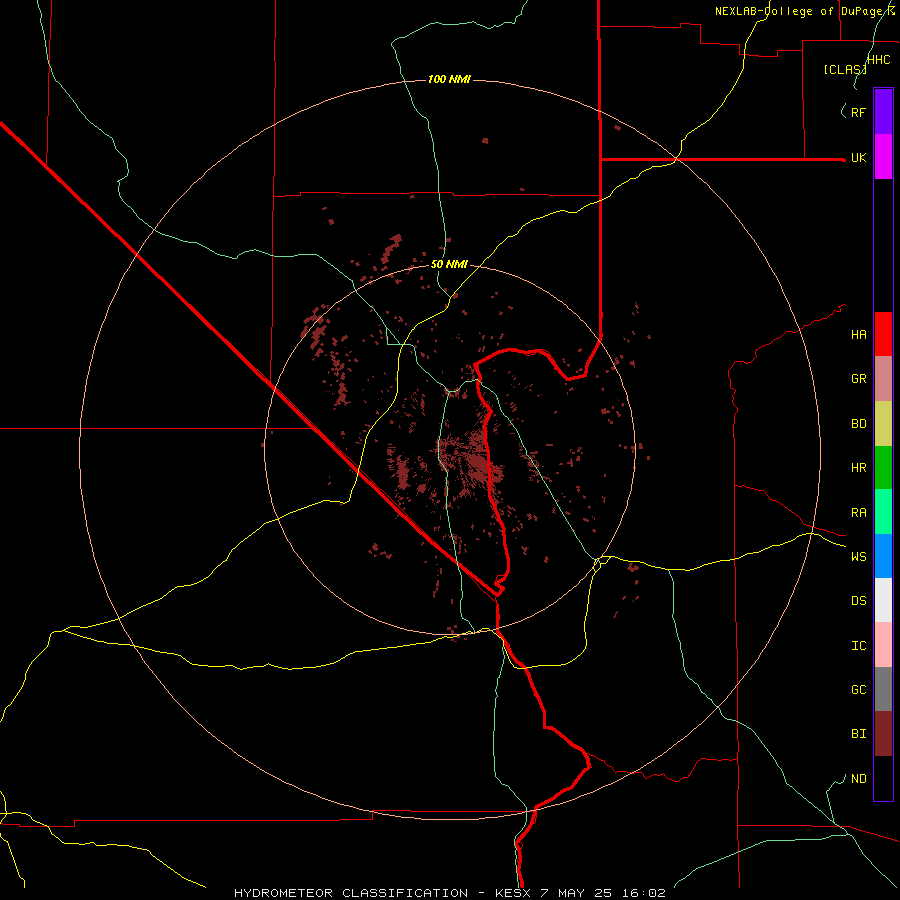900x900 pixels.
Task: Click the GC legend label
Action: click(x=858, y=690)
